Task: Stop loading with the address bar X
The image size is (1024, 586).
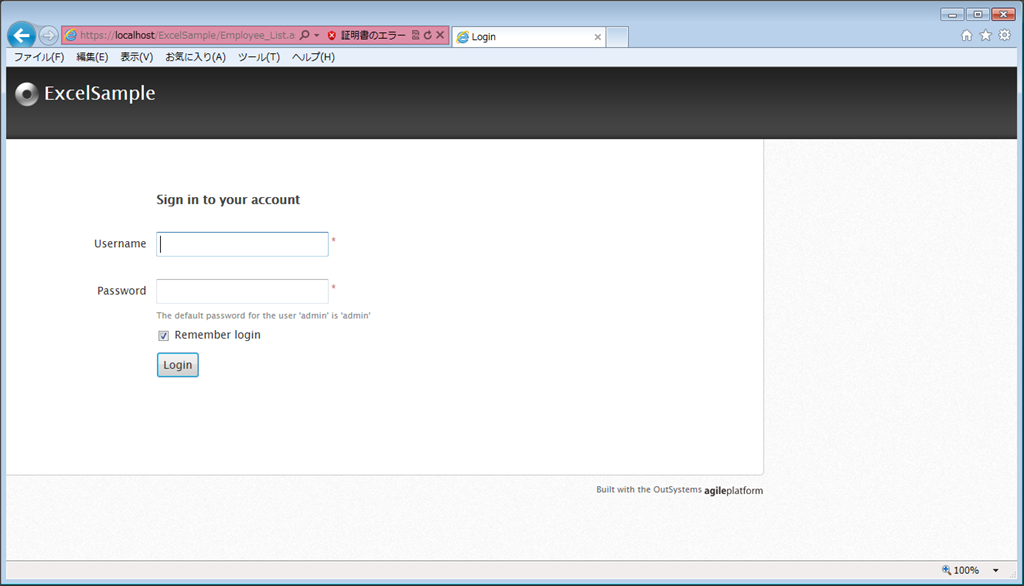Action: pyautogui.click(x=440, y=35)
